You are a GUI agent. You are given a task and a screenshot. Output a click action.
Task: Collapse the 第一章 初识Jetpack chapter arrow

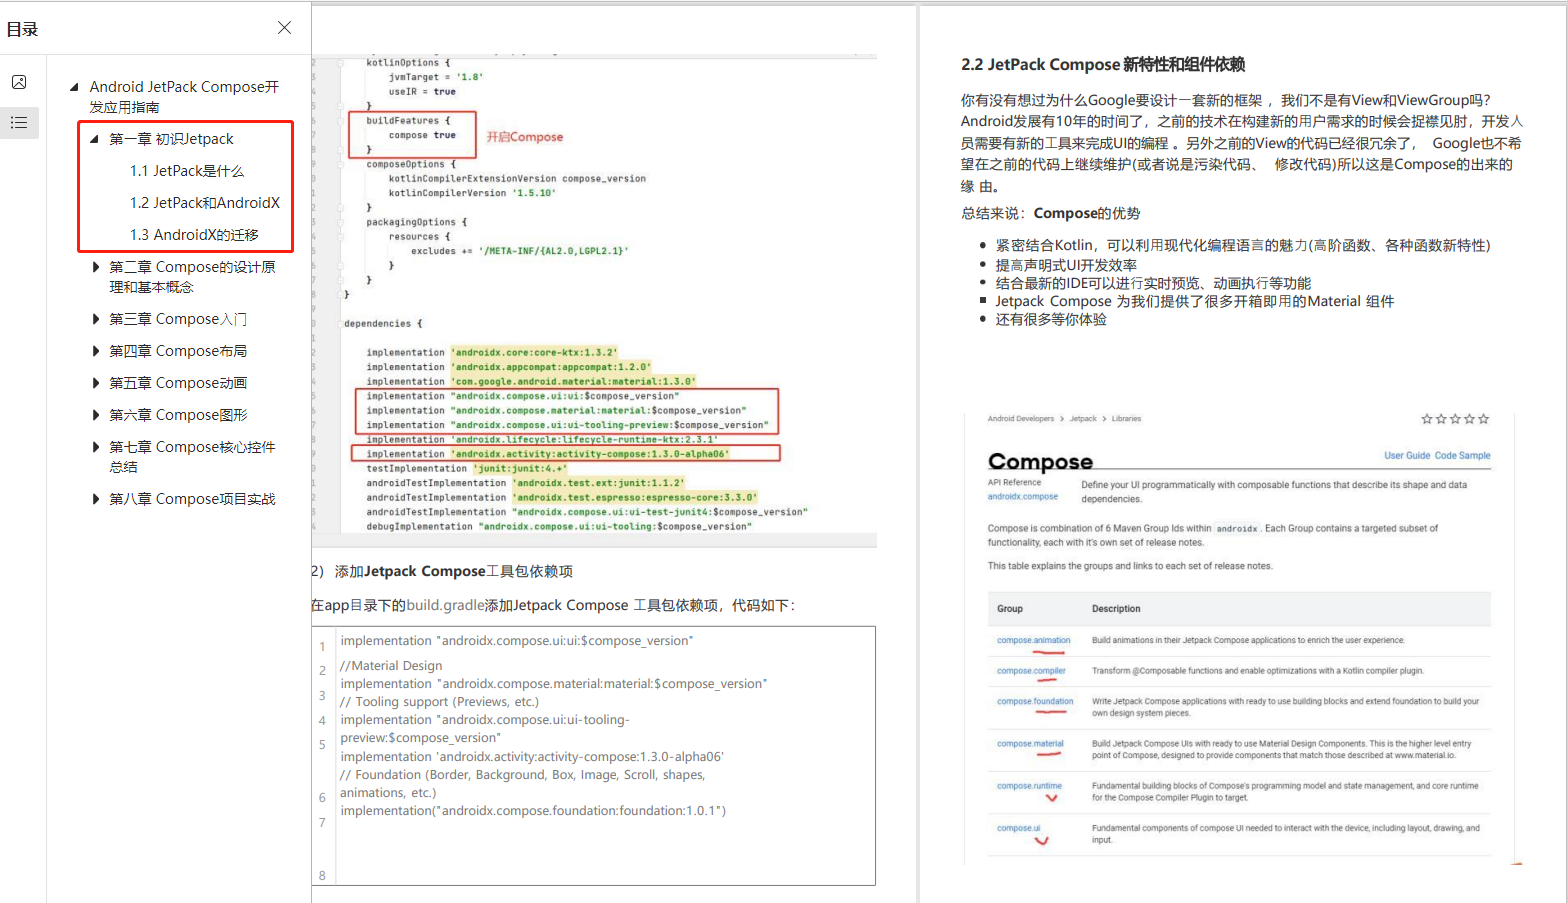coord(94,139)
